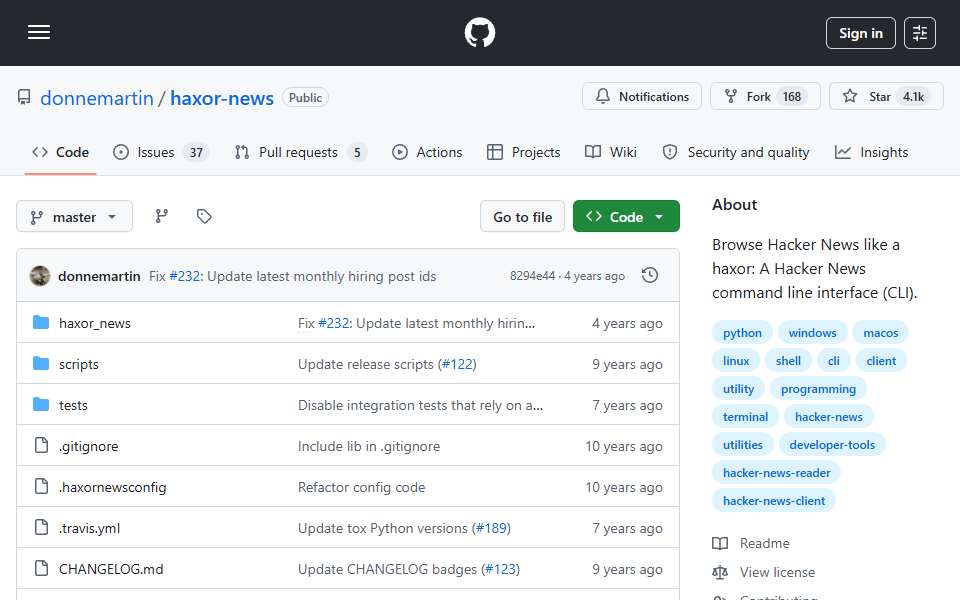The image size is (960, 600).
Task: Click the CHANGELOG.md file icon
Action: pos(41,568)
